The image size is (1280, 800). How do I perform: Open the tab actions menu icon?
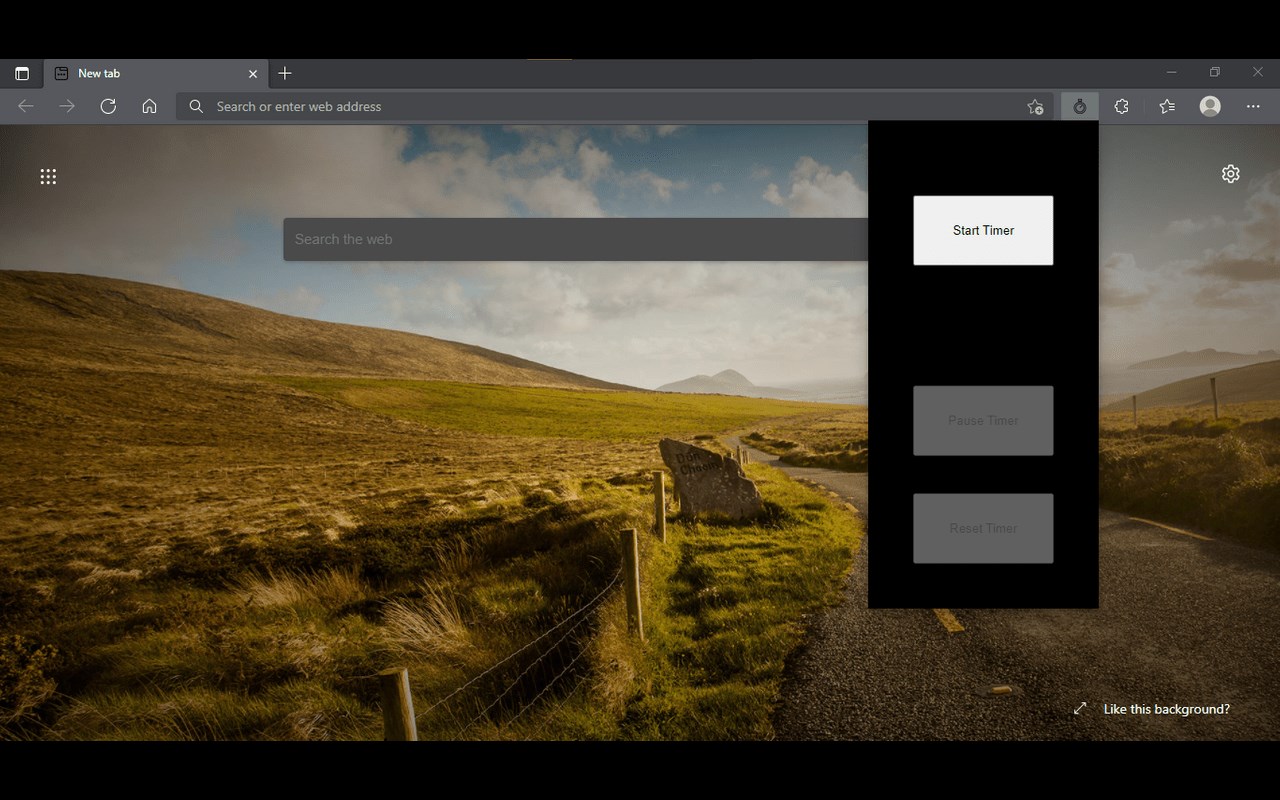click(22, 74)
